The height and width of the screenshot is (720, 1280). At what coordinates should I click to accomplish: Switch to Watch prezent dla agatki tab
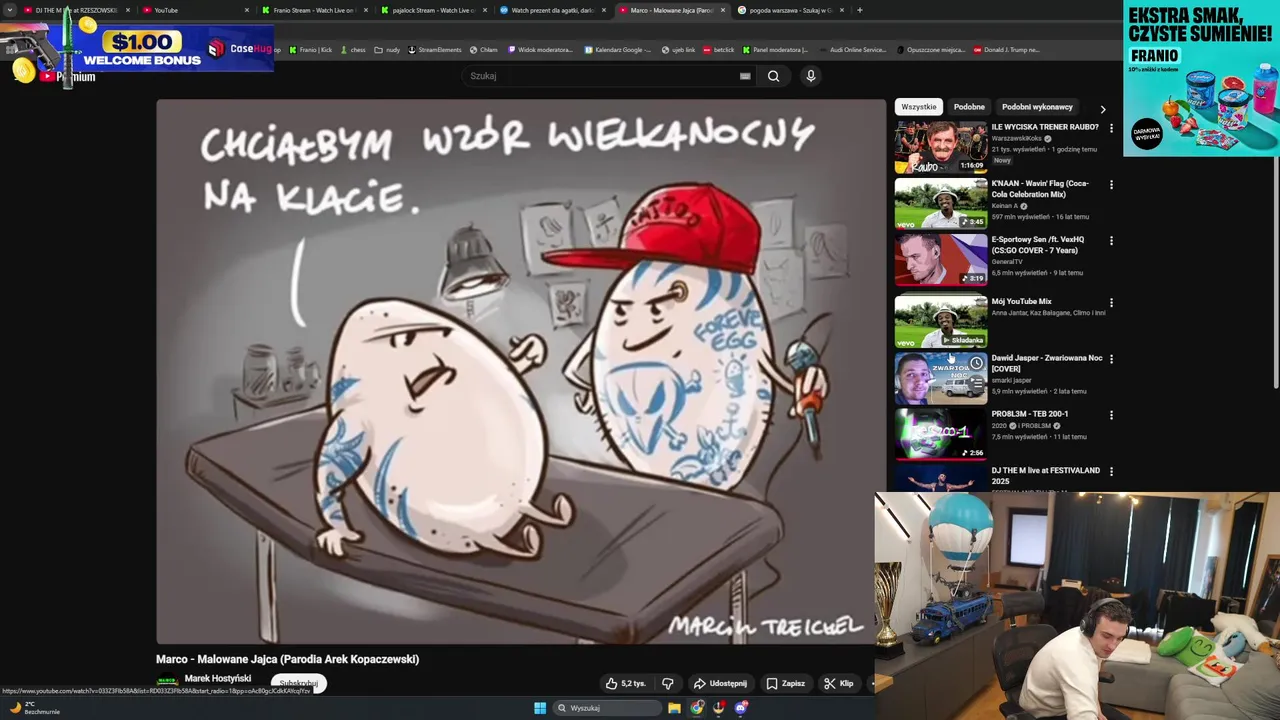pyautogui.click(x=552, y=10)
